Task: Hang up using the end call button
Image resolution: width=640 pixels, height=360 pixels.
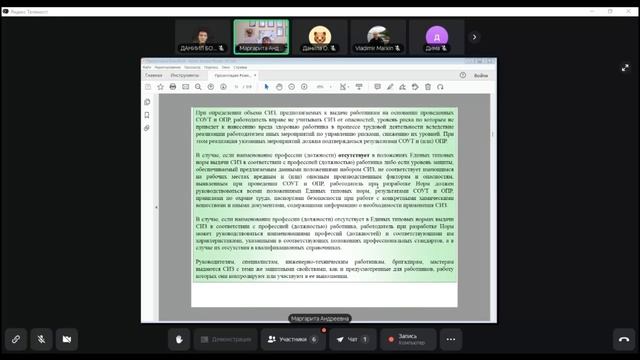Action: pyautogui.click(x=624, y=339)
